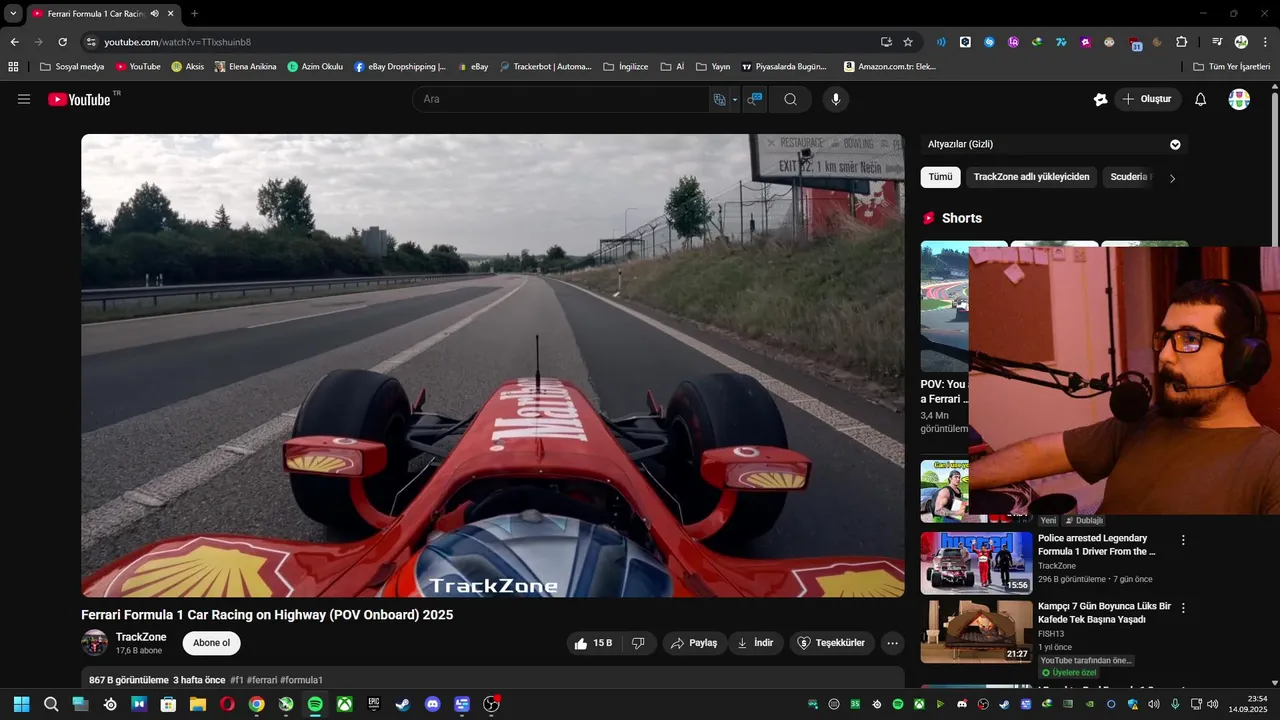Open the Police arrested Legendary video thumbnail
Viewport: 1280px width, 720px height.
click(x=977, y=562)
